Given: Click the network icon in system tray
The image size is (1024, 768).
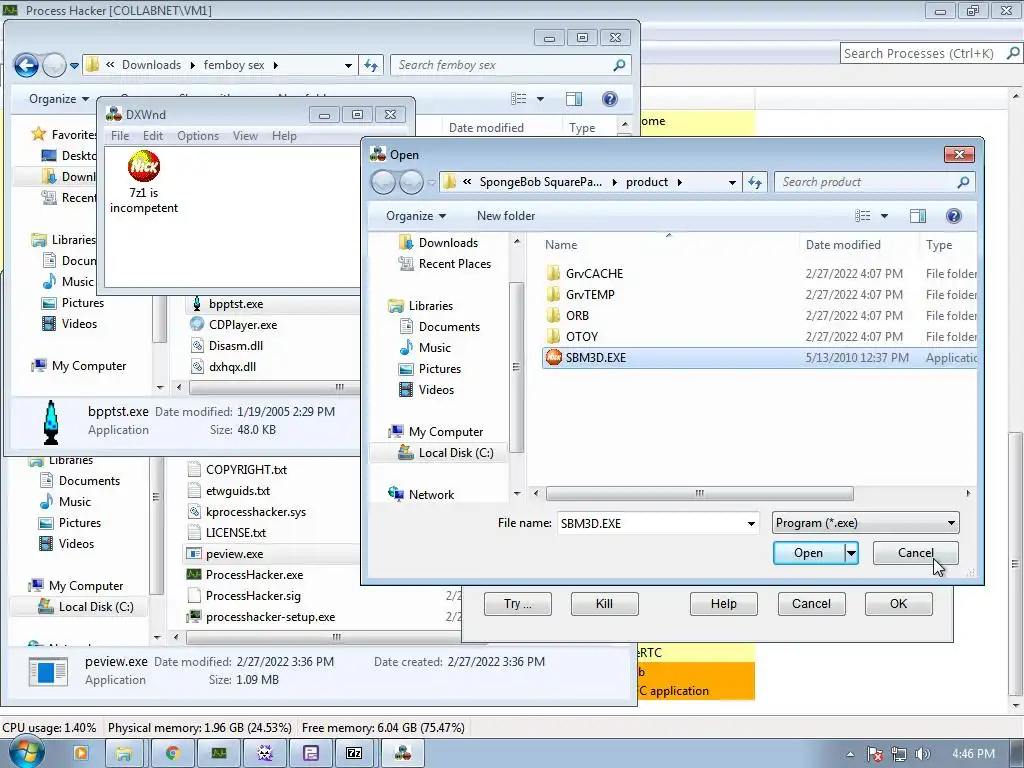Looking at the screenshot, I should pos(899,754).
